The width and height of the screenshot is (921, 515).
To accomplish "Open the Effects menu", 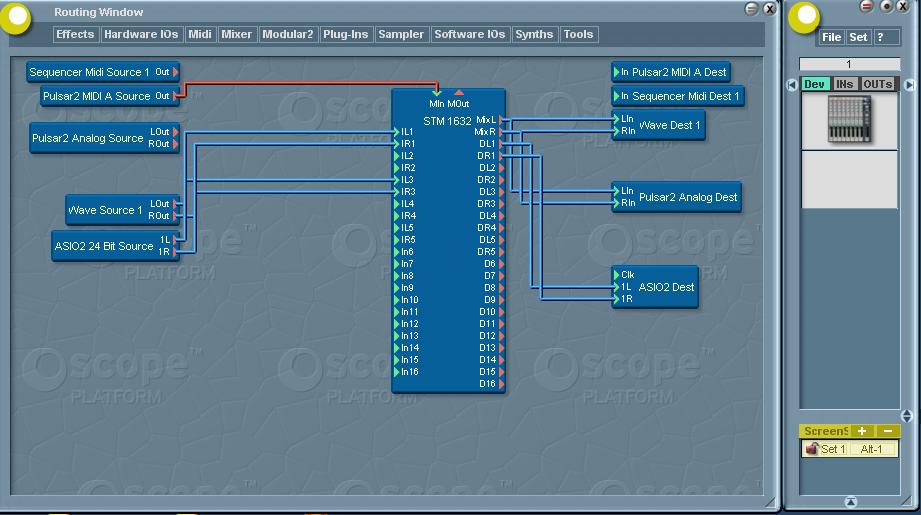I will 75,34.
